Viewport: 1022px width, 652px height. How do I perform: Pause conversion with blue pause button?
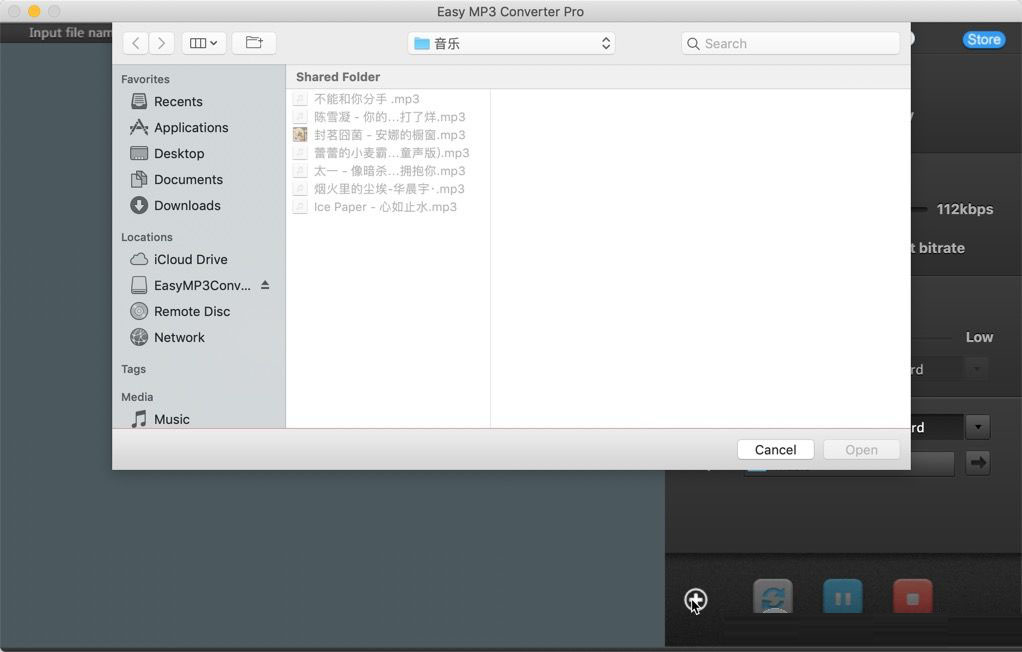pyautogui.click(x=843, y=597)
